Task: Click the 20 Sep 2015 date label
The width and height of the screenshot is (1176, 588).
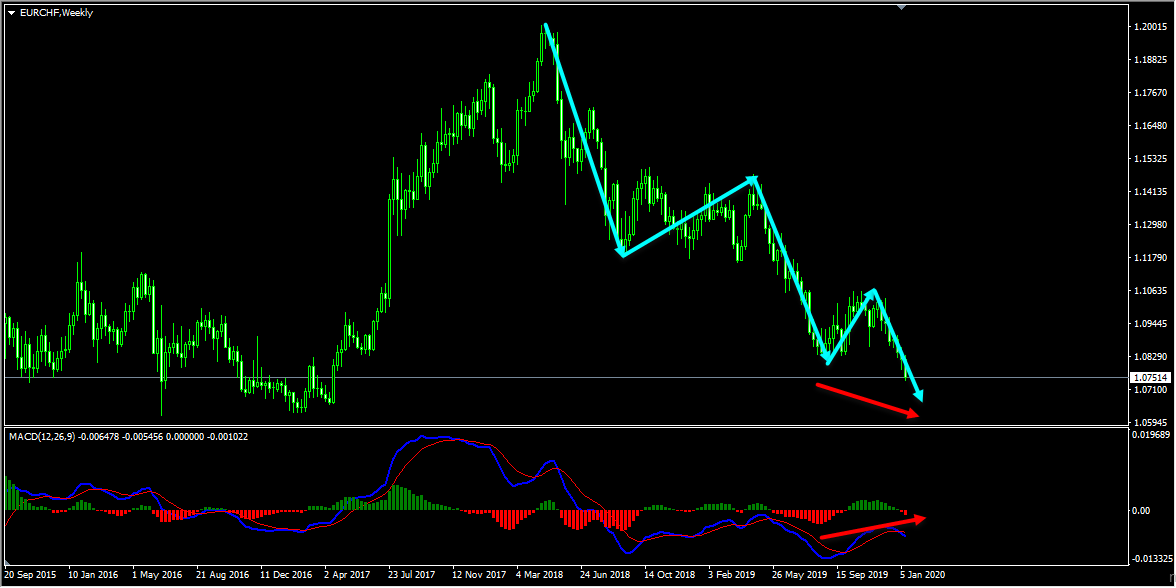Action: pyautogui.click(x=29, y=574)
